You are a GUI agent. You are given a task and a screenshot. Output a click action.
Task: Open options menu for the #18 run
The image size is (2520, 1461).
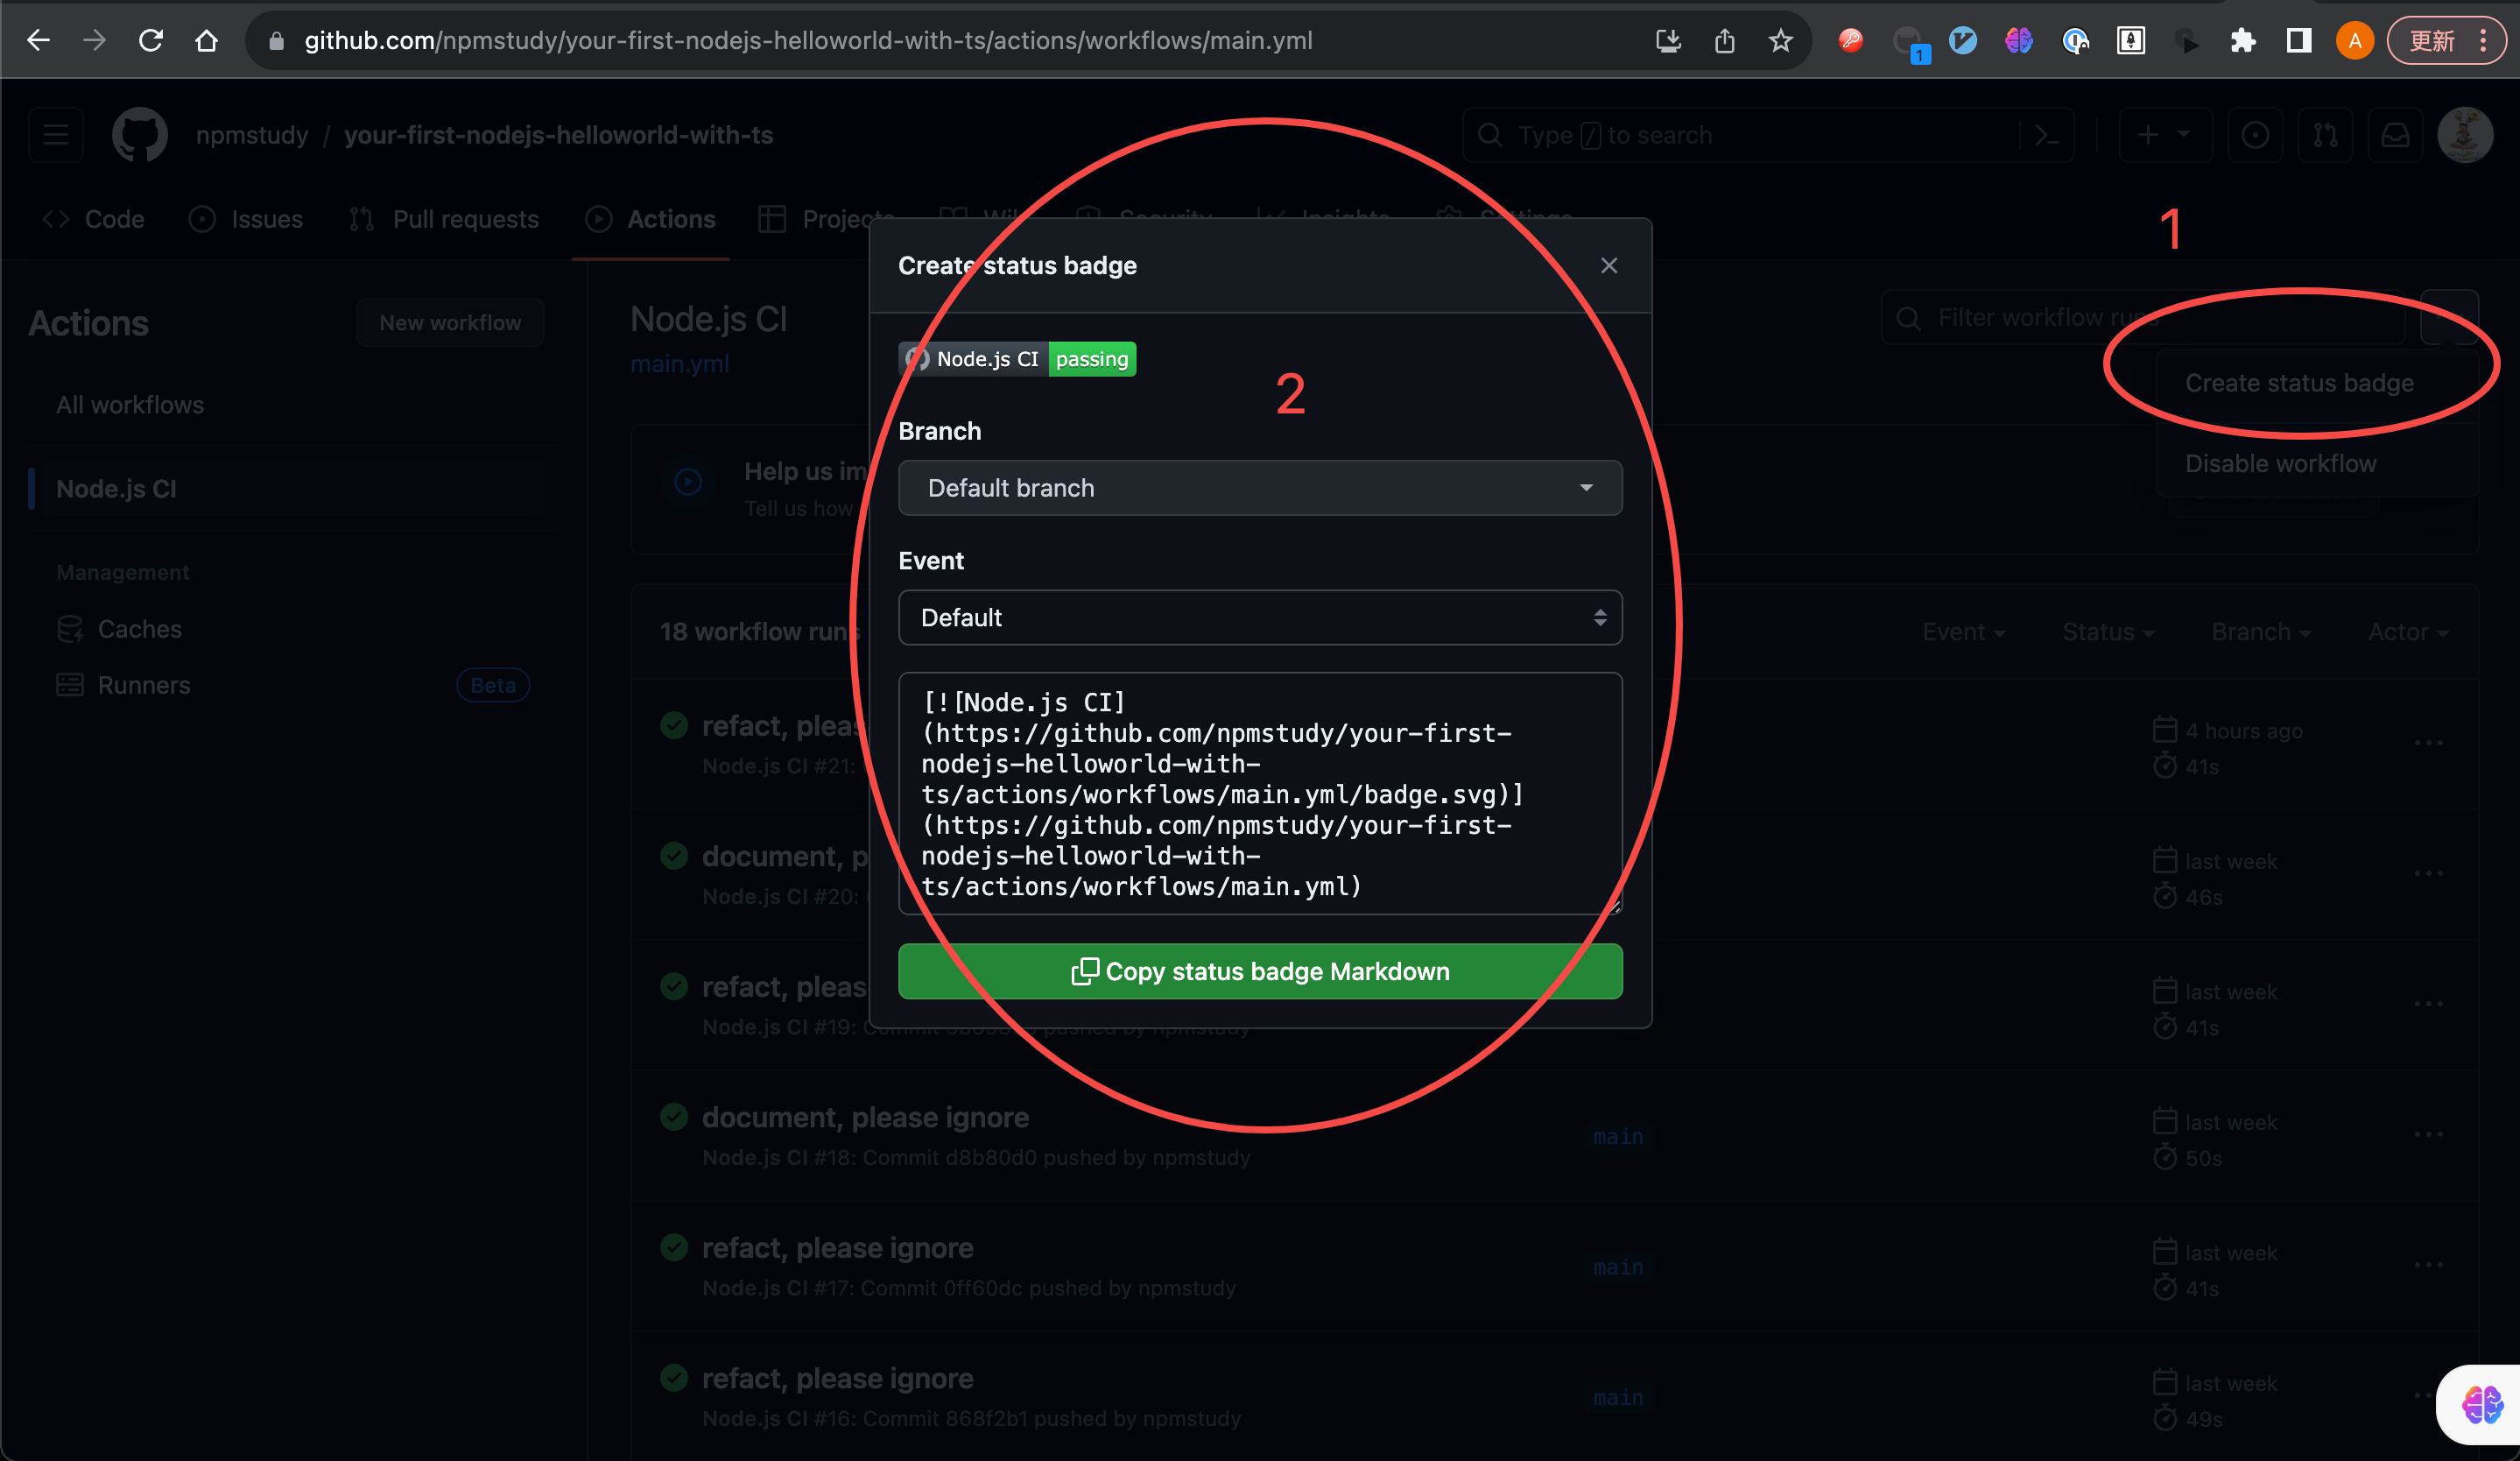[2428, 1134]
